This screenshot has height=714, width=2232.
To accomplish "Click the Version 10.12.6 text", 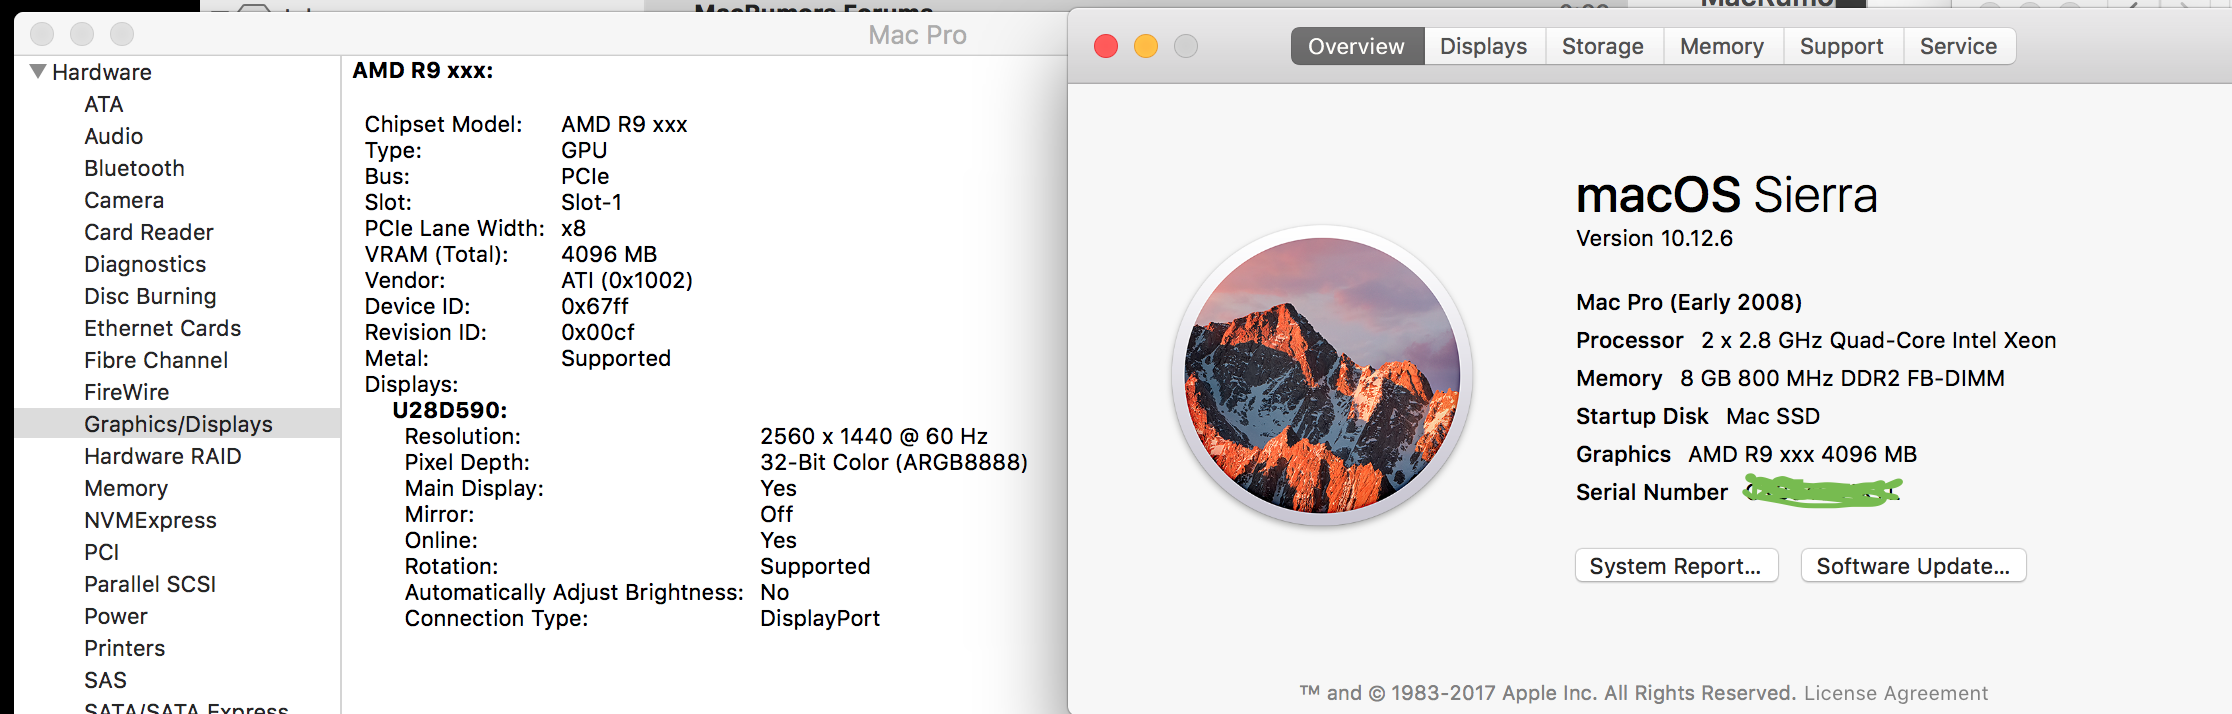I will coord(1655,238).
